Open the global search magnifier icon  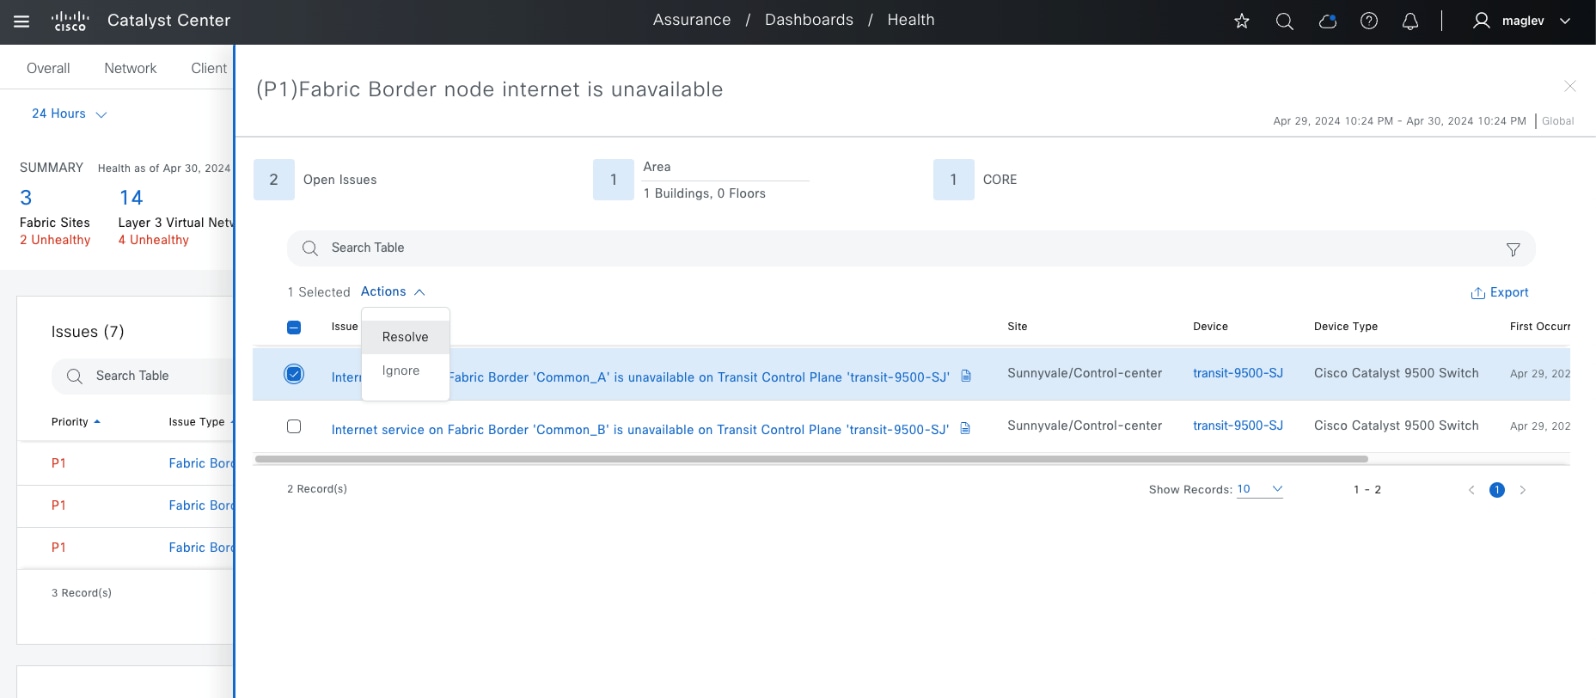[x=1285, y=21]
